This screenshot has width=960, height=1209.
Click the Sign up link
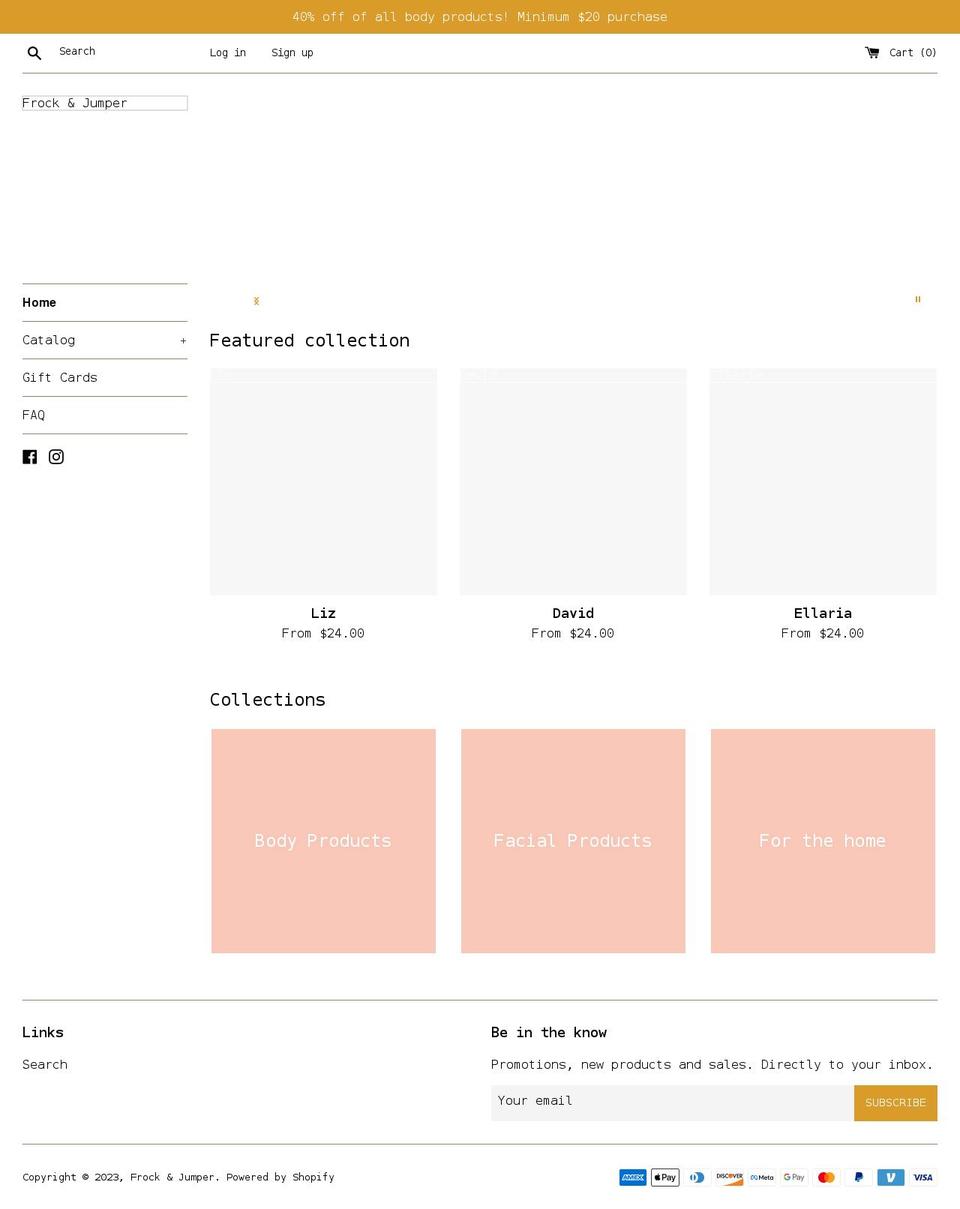[x=292, y=52]
